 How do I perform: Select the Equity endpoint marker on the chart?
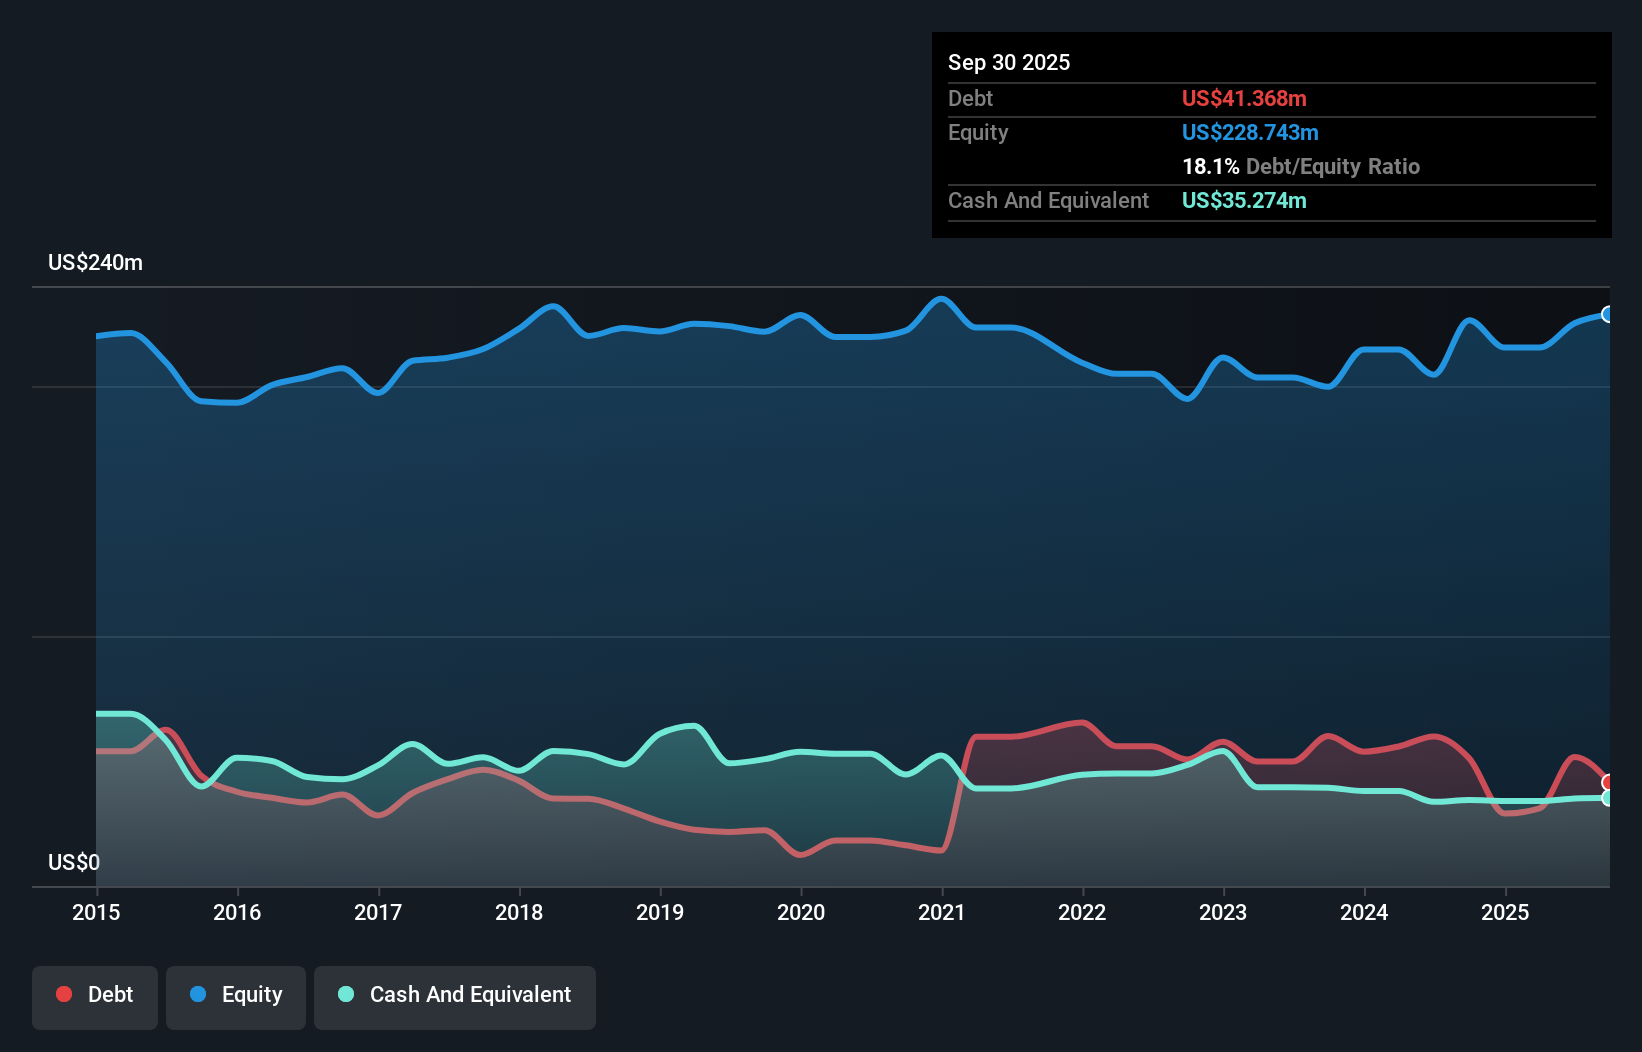coord(1608,313)
